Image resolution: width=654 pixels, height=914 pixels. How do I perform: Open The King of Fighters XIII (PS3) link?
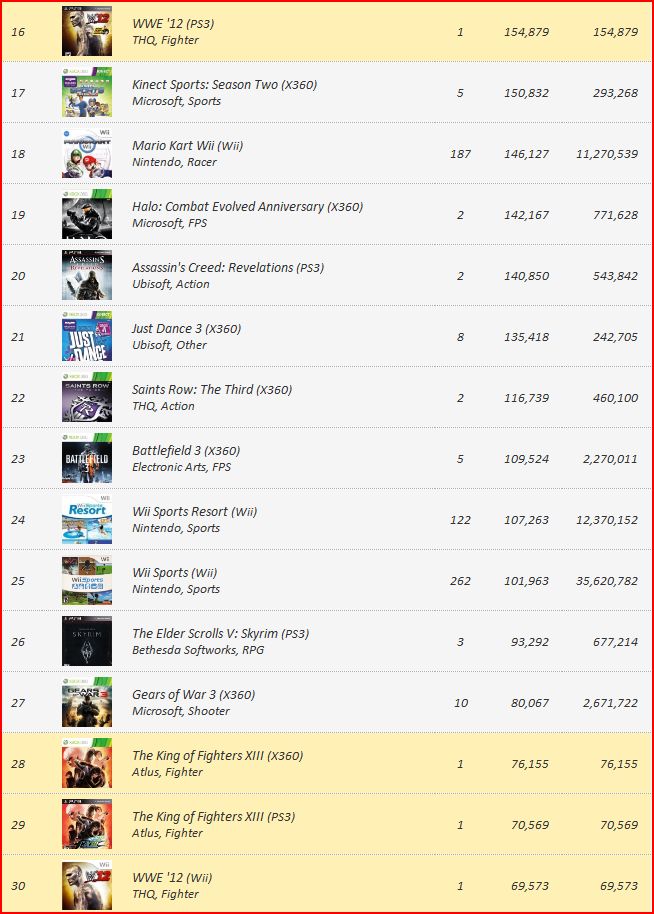(214, 816)
